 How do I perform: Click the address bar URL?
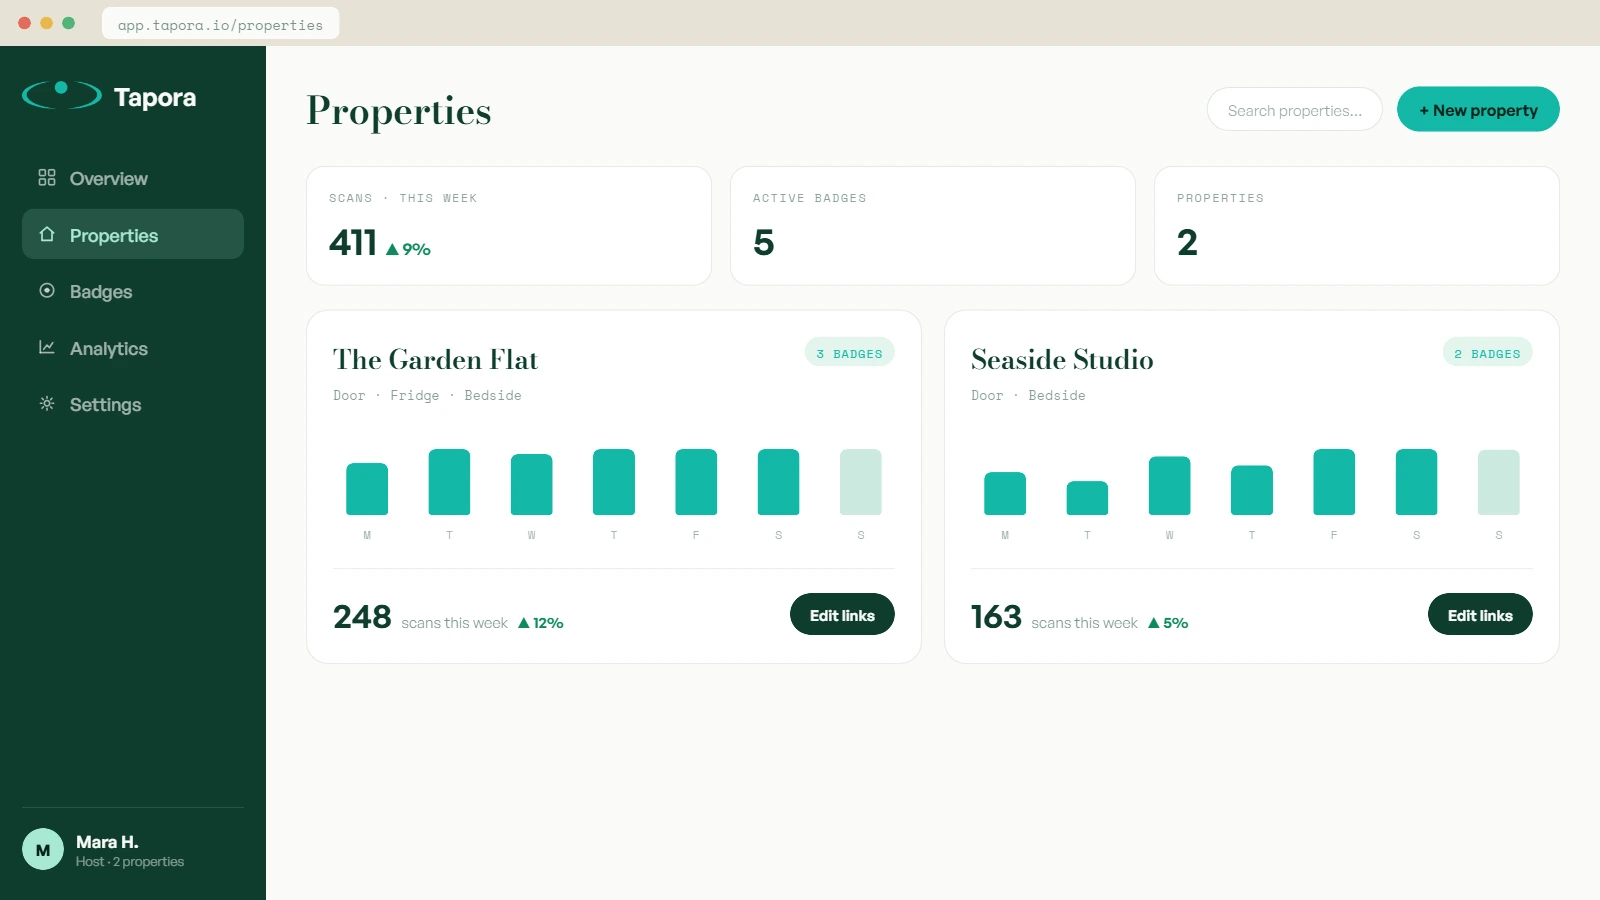coord(220,24)
